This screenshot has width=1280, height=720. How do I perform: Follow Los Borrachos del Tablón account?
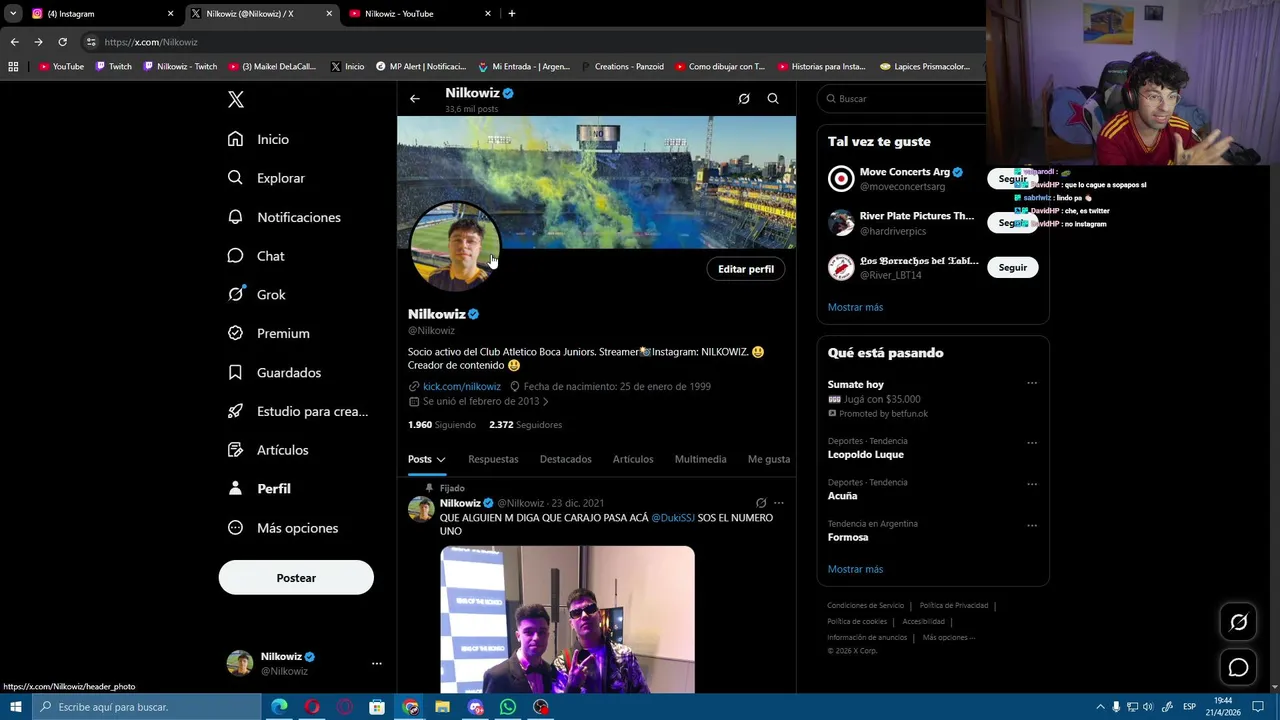coord(1012,267)
